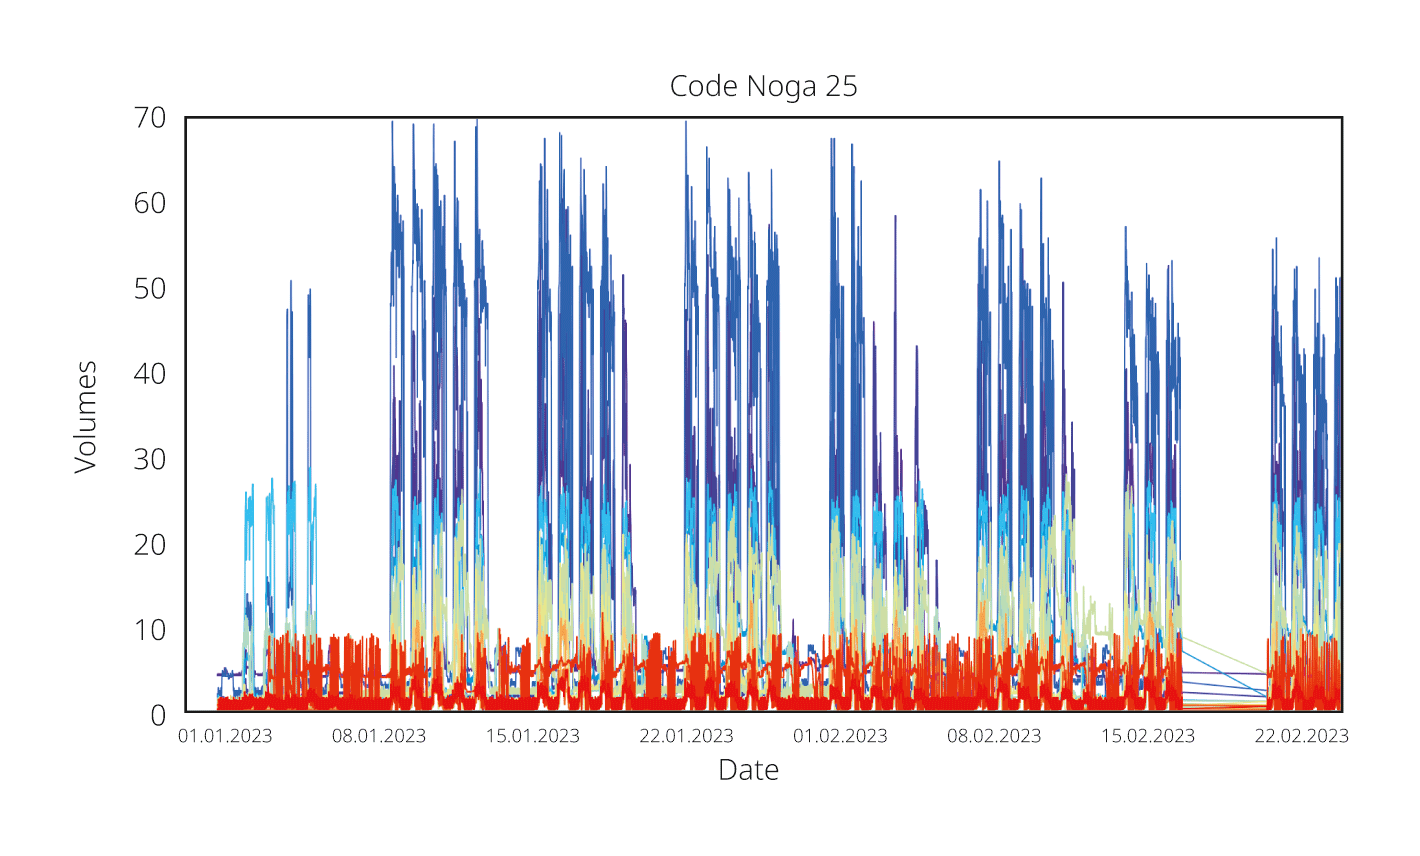Click the 01.01.2023 date tick label
Screen dimensions: 1420x856
225,737
